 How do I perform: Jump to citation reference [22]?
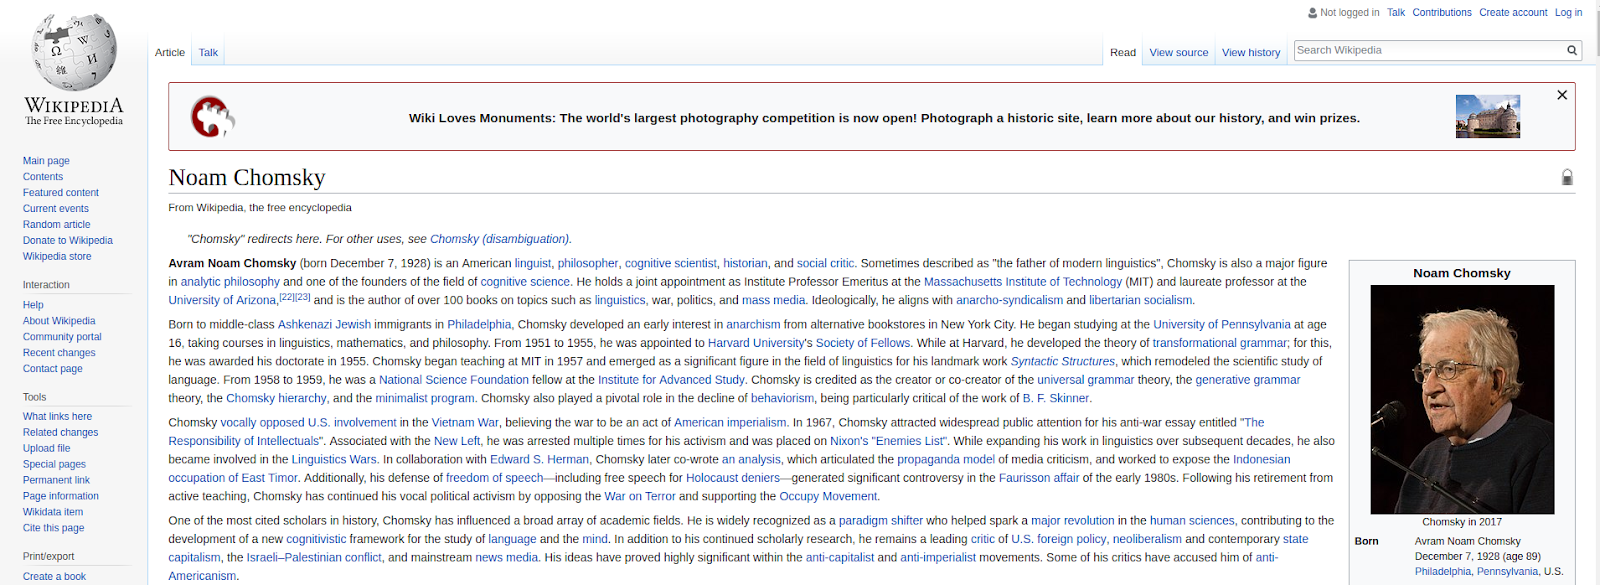(x=287, y=297)
